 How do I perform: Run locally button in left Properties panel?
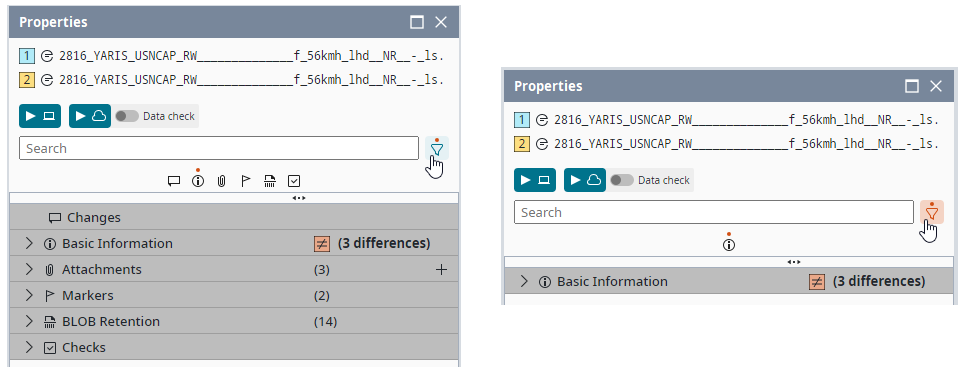[40, 116]
